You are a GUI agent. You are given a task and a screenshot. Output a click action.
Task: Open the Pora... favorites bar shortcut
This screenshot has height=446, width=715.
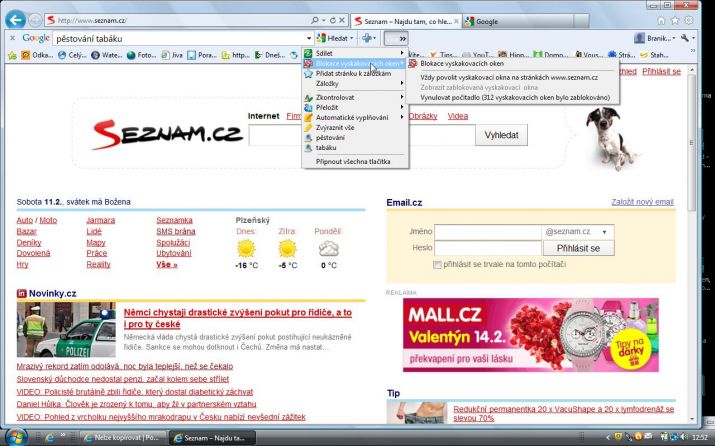coord(202,55)
